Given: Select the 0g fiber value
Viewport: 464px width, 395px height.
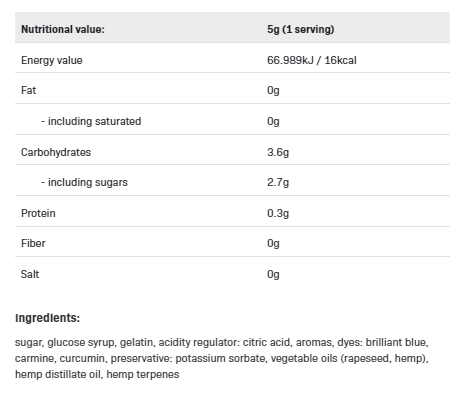Looking at the screenshot, I should pyautogui.click(x=273, y=243).
